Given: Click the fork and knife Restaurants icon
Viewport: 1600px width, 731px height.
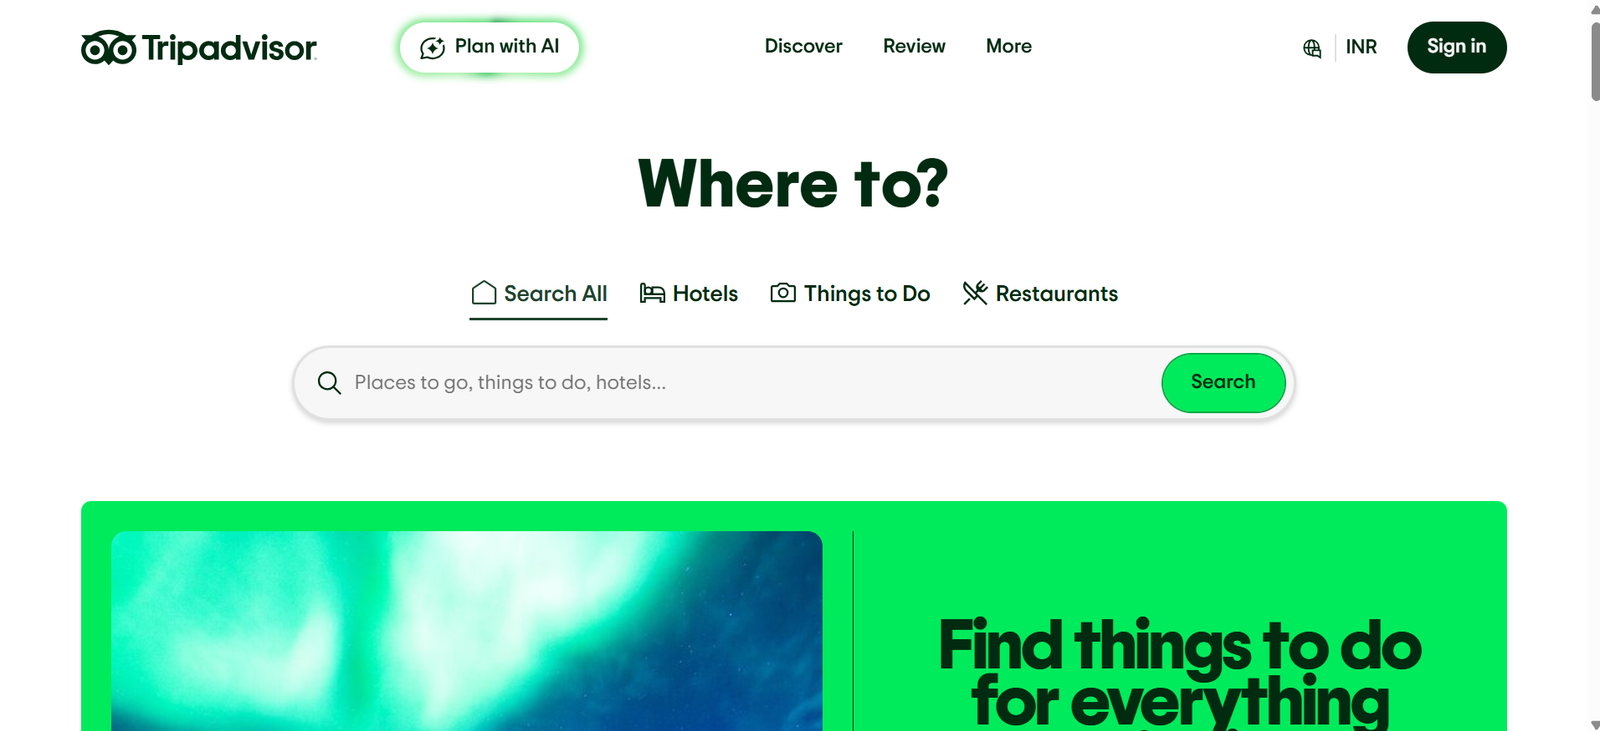Looking at the screenshot, I should [975, 293].
